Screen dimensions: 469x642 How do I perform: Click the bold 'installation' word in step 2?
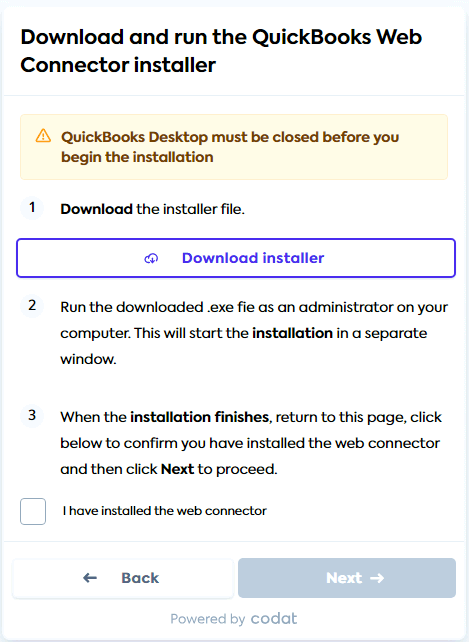(292, 333)
